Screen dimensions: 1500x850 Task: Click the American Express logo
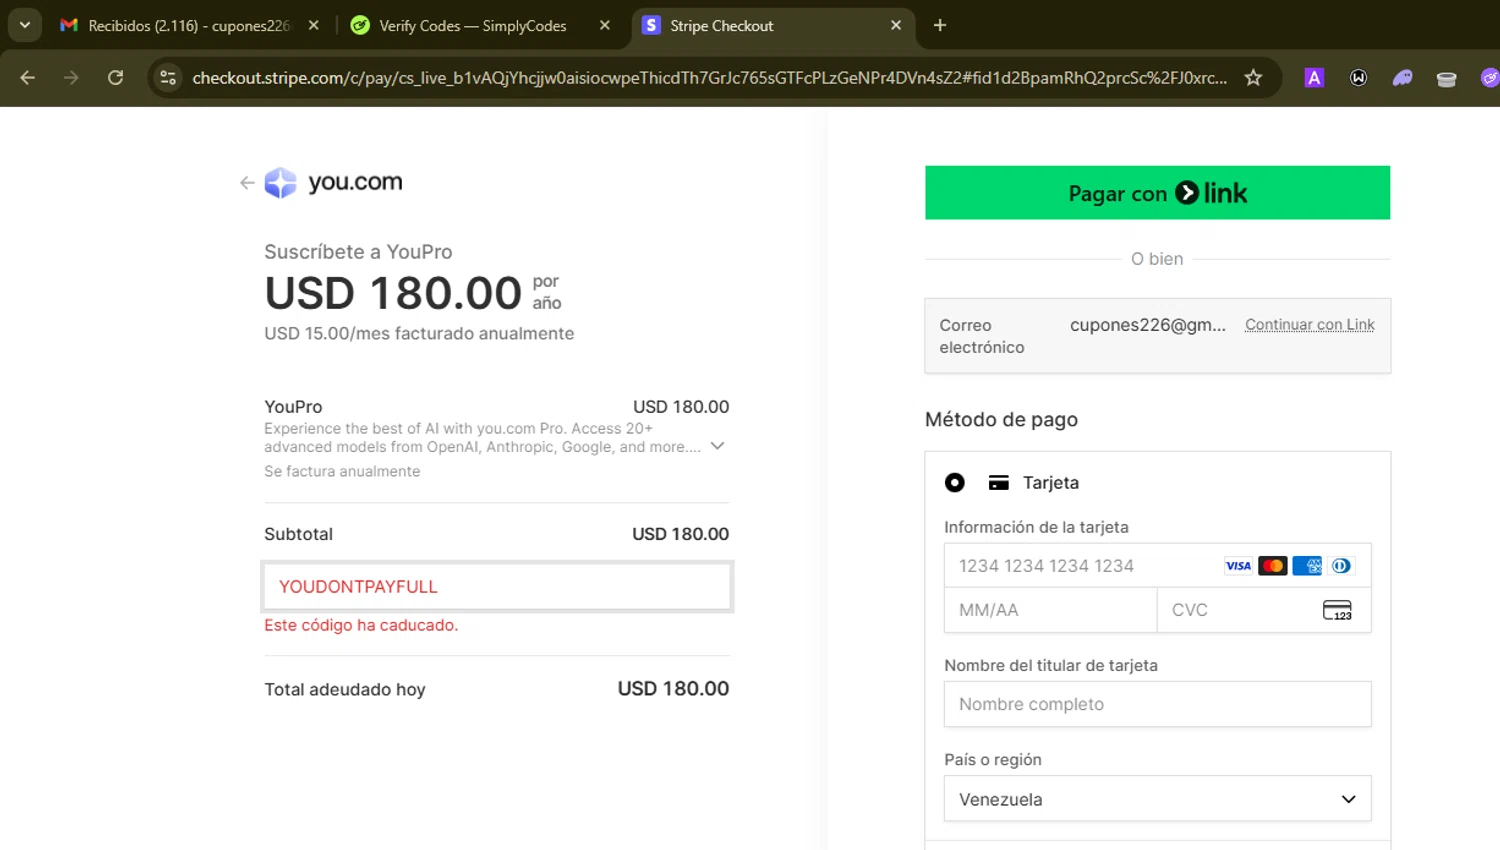coord(1307,566)
